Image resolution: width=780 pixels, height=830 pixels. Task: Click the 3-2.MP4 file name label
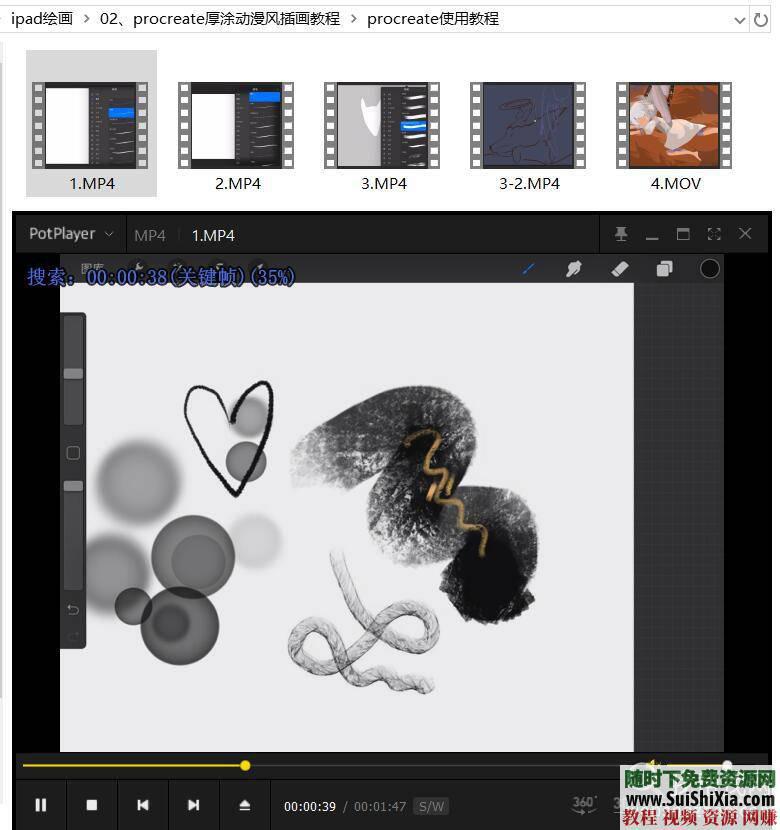[530, 184]
